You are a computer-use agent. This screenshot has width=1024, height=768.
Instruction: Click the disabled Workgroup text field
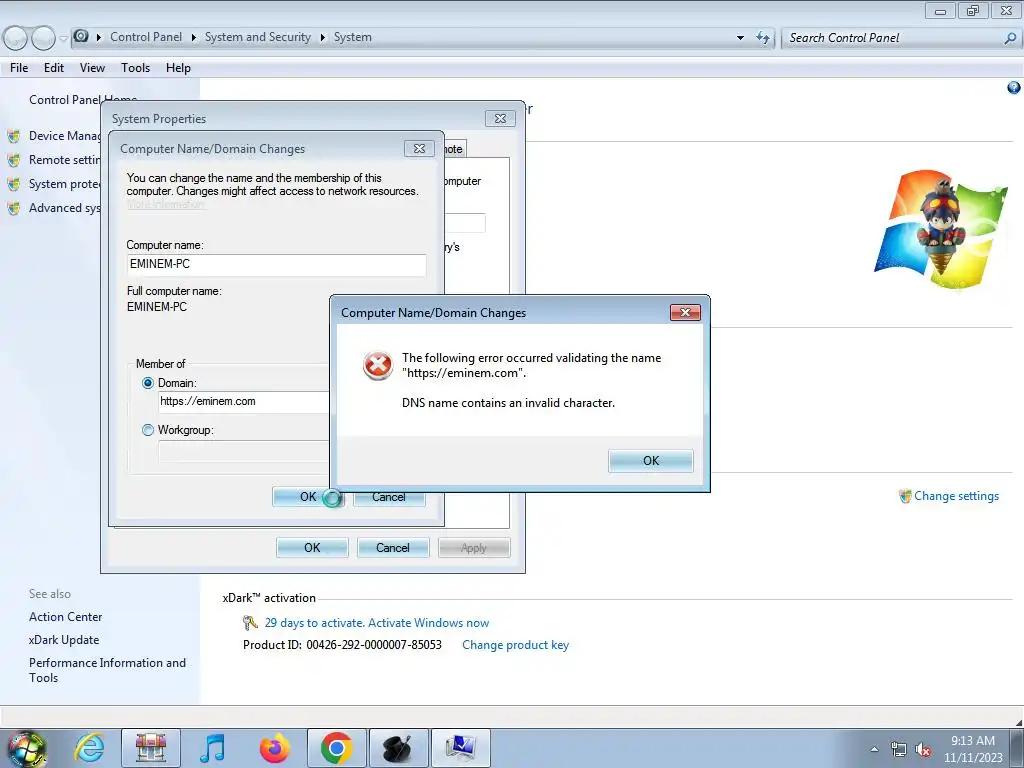coord(244,451)
